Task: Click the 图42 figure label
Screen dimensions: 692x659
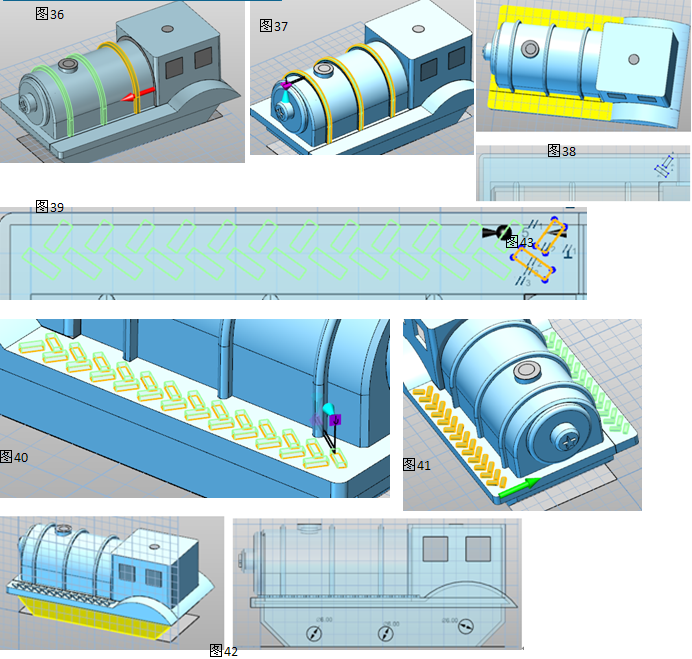Action: click(x=223, y=651)
